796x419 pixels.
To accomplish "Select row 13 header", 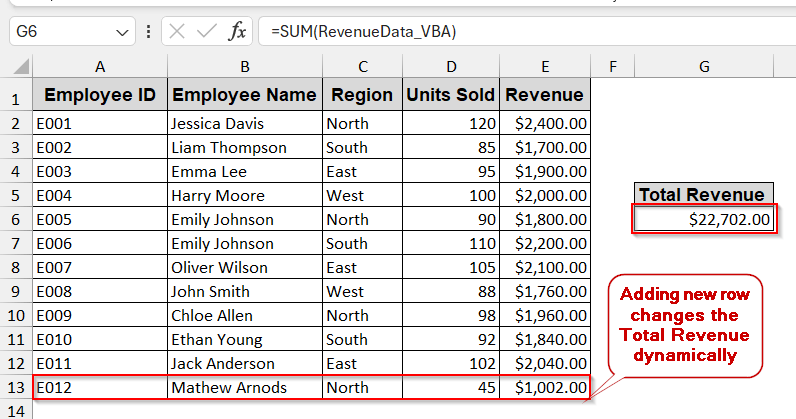I will [x=16, y=387].
